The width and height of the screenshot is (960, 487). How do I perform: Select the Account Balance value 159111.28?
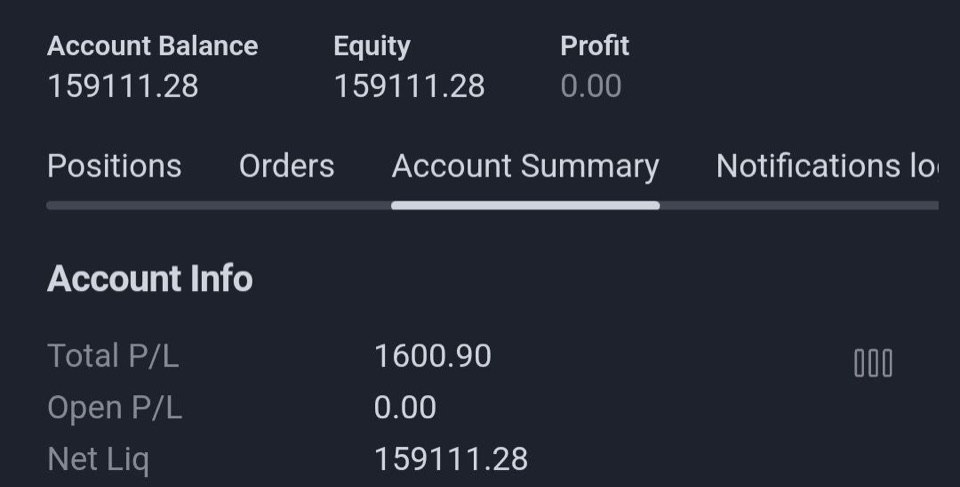[x=123, y=86]
